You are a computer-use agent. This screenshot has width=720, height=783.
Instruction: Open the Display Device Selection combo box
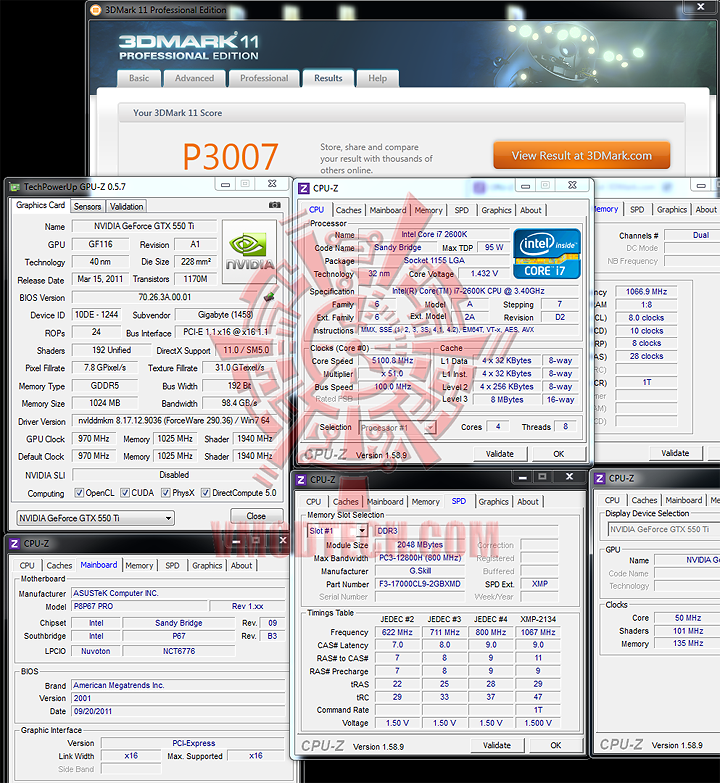664,529
